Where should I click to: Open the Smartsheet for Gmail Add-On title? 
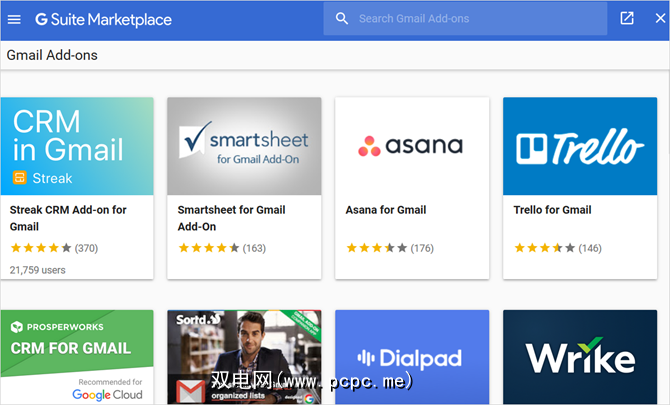coord(231,218)
